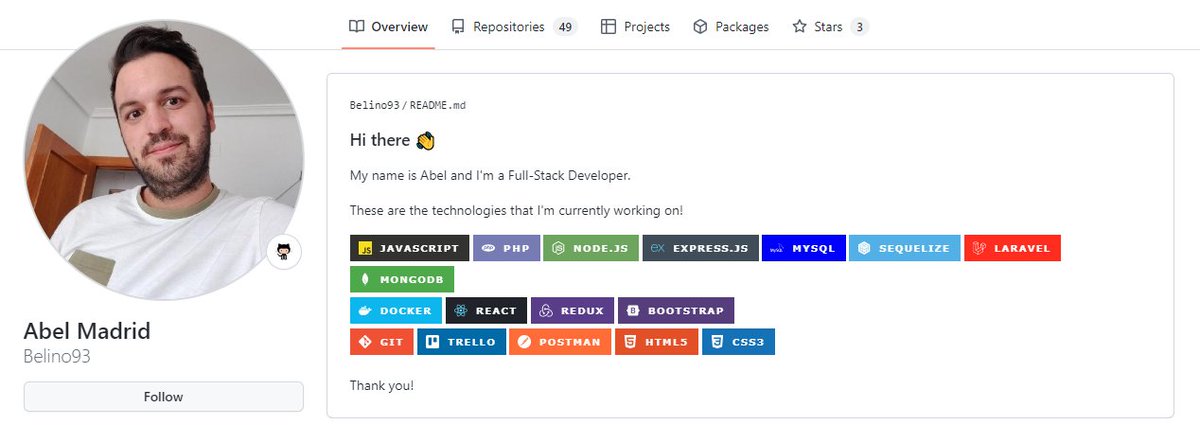Image resolution: width=1200 pixels, height=425 pixels.
Task: Click the Trello badge
Action: click(461, 341)
